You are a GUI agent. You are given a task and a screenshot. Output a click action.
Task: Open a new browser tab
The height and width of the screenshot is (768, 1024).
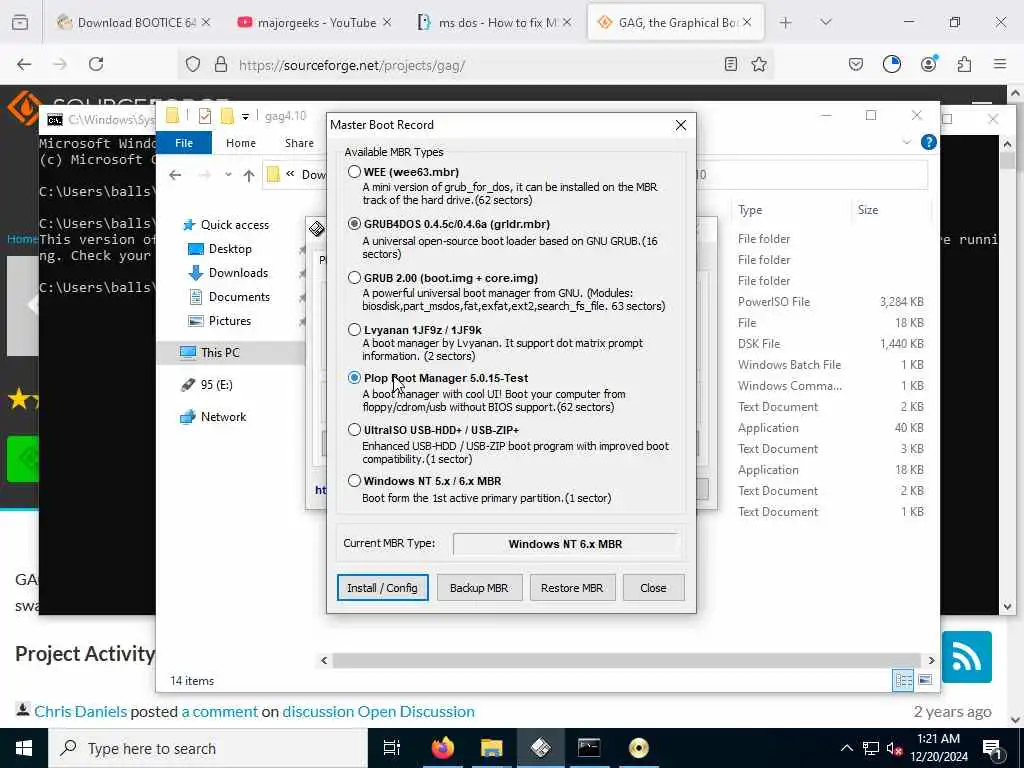coord(785,23)
